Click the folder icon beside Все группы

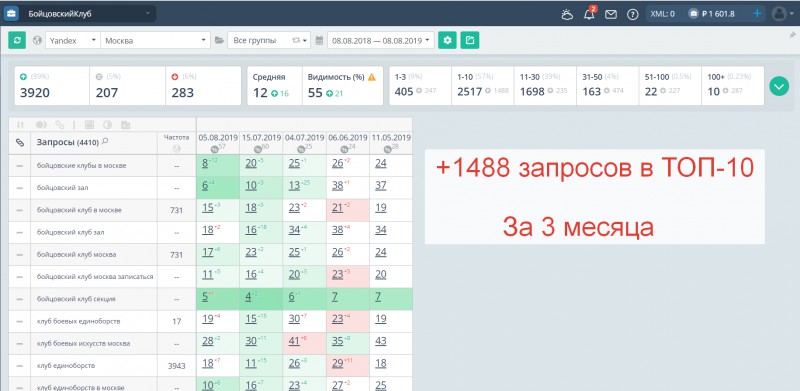tap(219, 40)
